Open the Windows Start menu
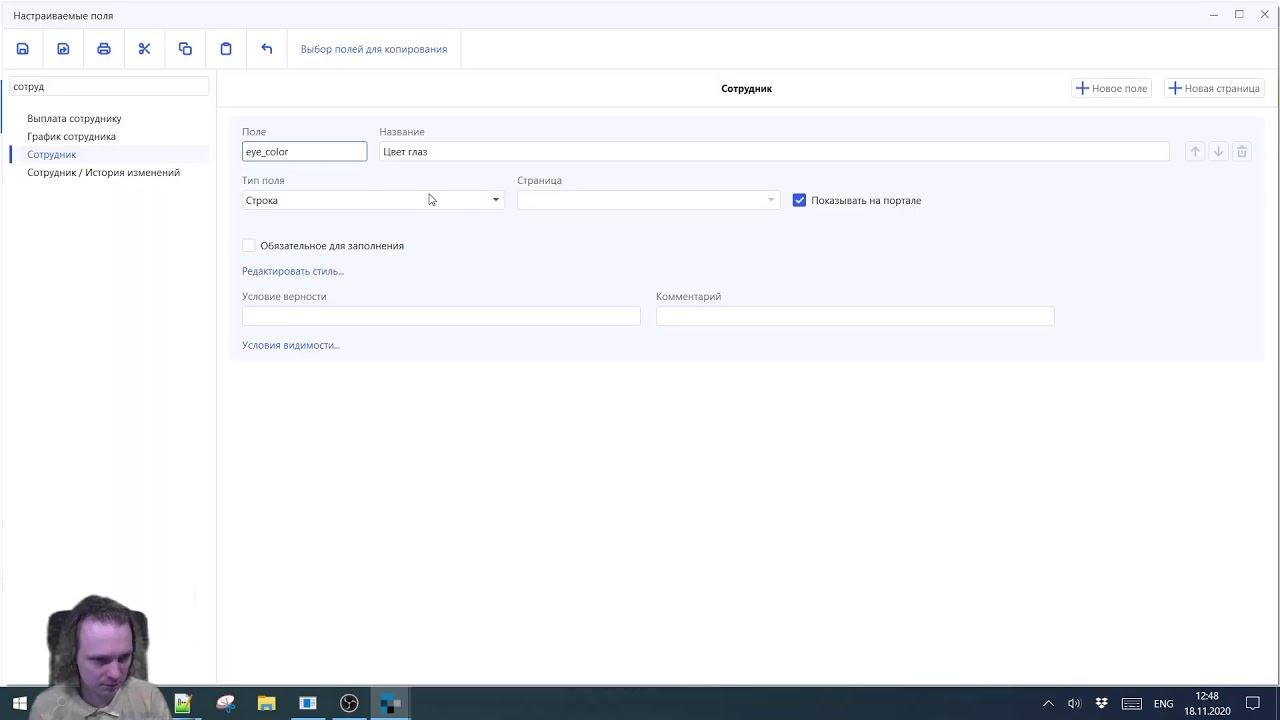Screen dimensions: 1280x720 pos(20,703)
